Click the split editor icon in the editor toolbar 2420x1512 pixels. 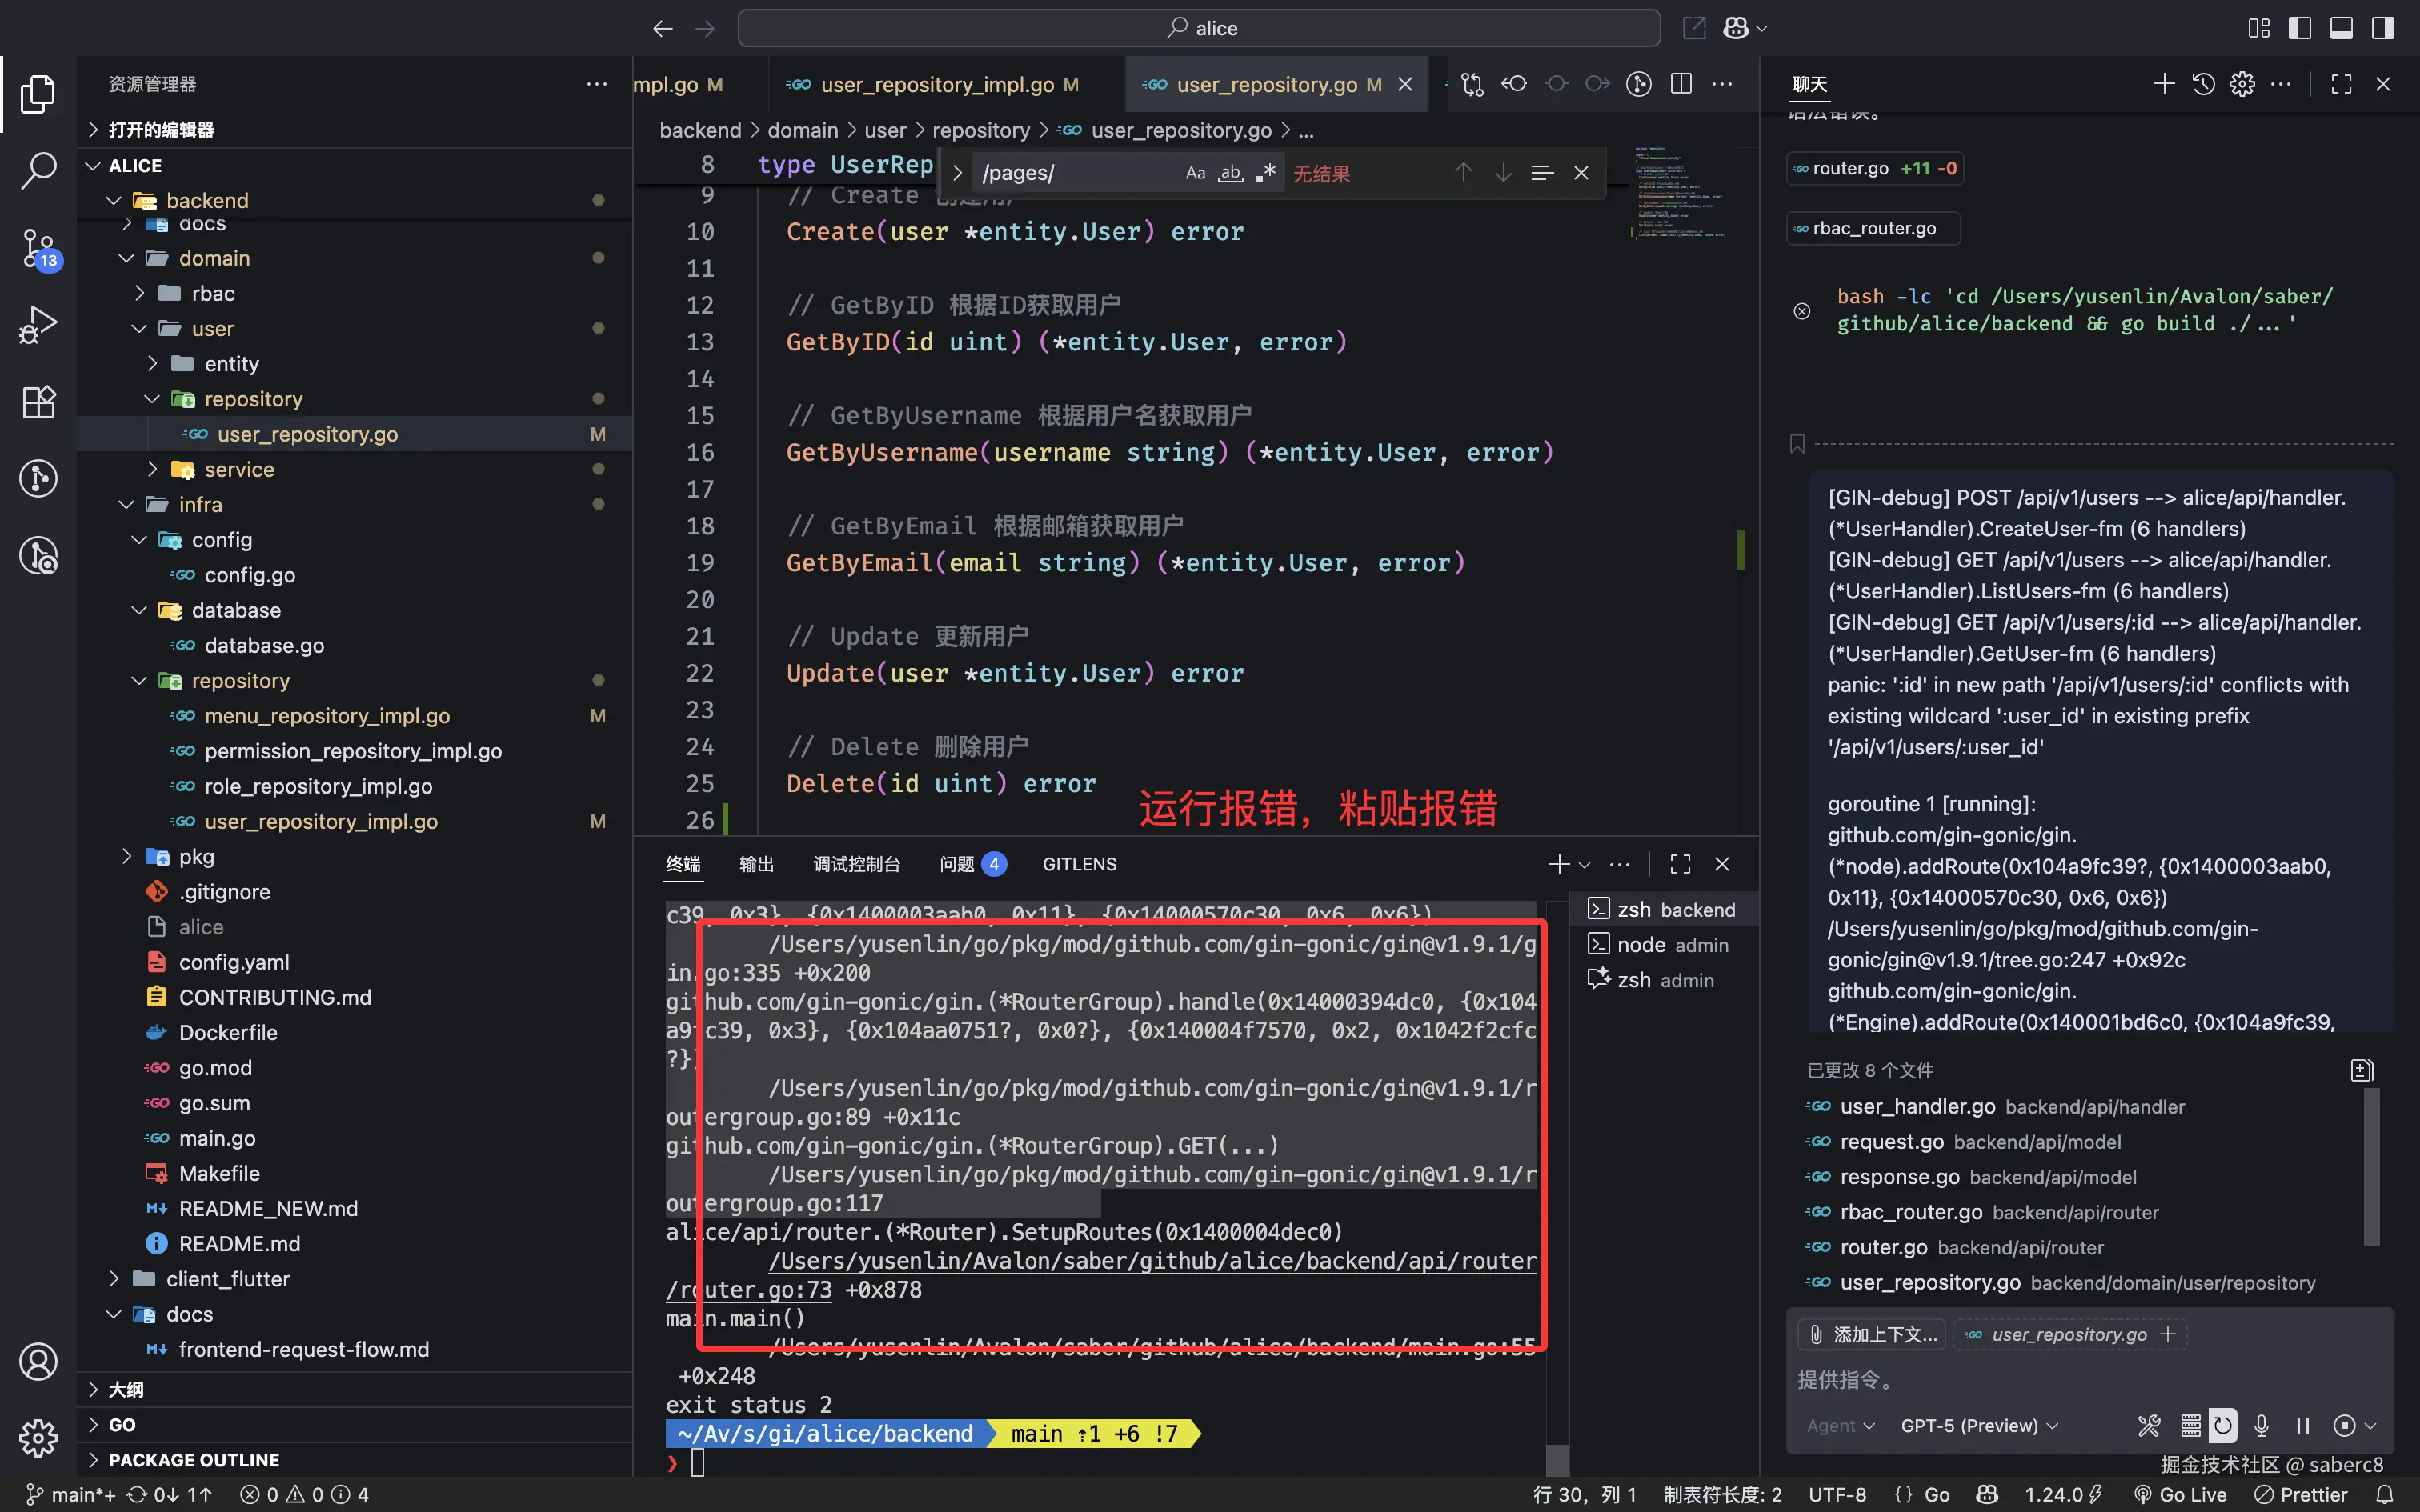pos(1681,84)
